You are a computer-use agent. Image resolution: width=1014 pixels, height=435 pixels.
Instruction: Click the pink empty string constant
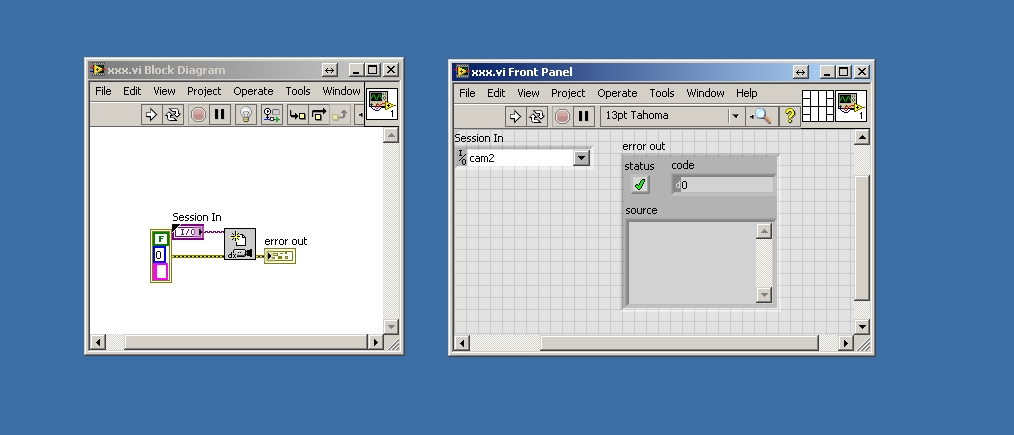point(160,271)
